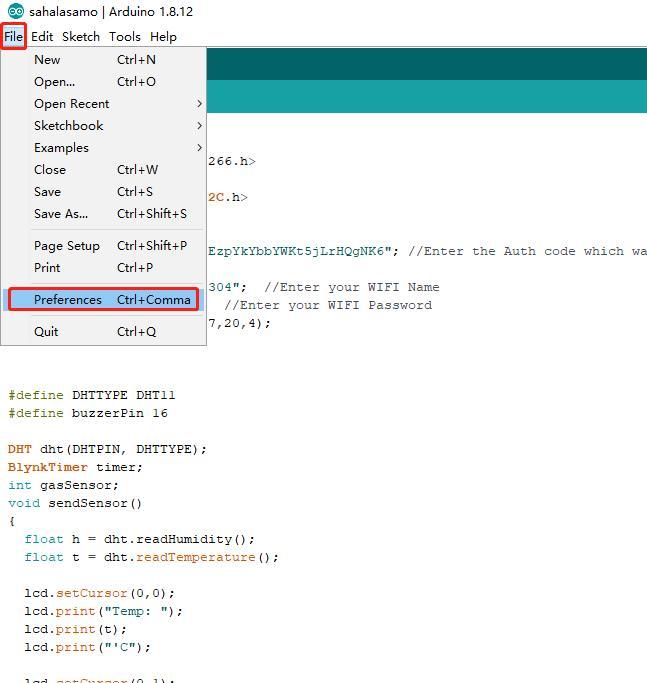Click Save in the File menu
The image size is (647, 683).
tap(103, 192)
